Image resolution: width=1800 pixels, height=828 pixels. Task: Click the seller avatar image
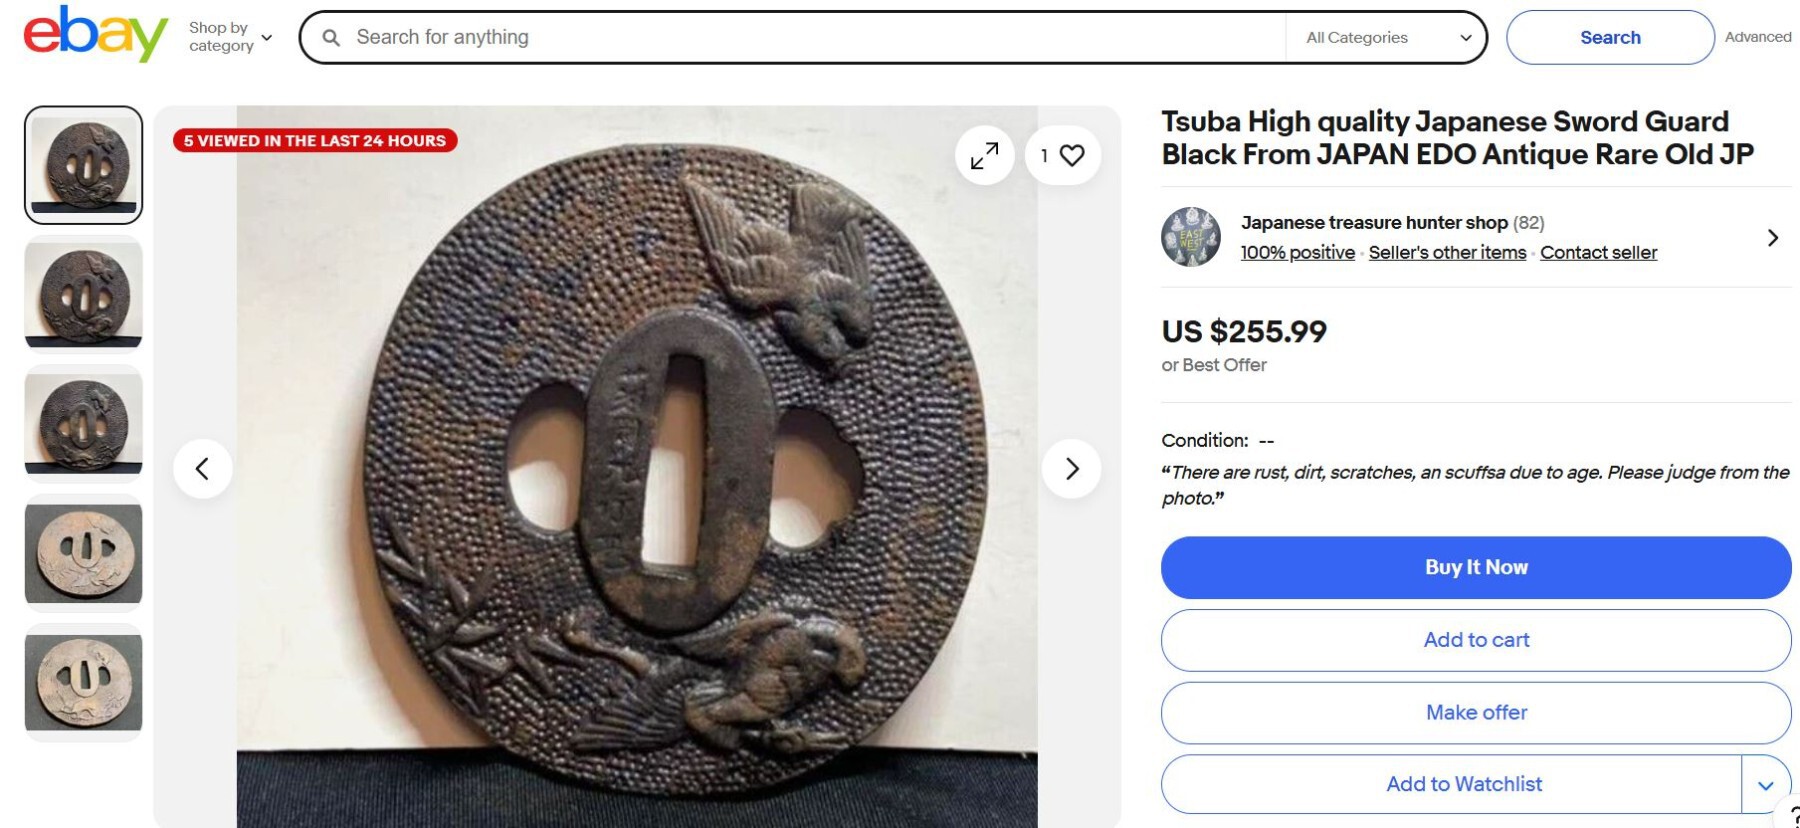[x=1190, y=237]
